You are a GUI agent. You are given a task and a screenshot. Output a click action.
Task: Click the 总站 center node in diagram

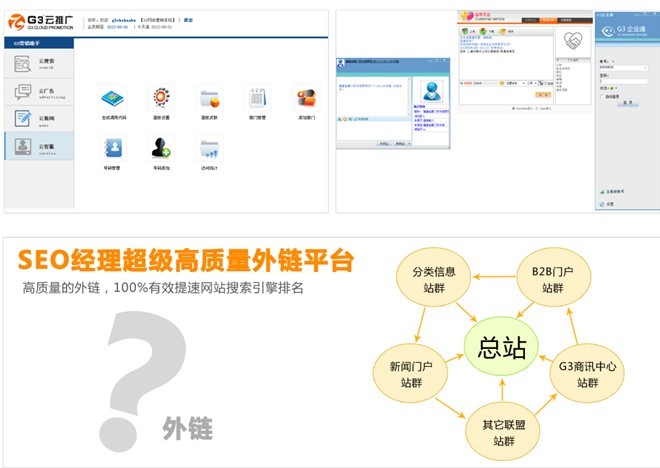pyautogui.click(x=501, y=347)
